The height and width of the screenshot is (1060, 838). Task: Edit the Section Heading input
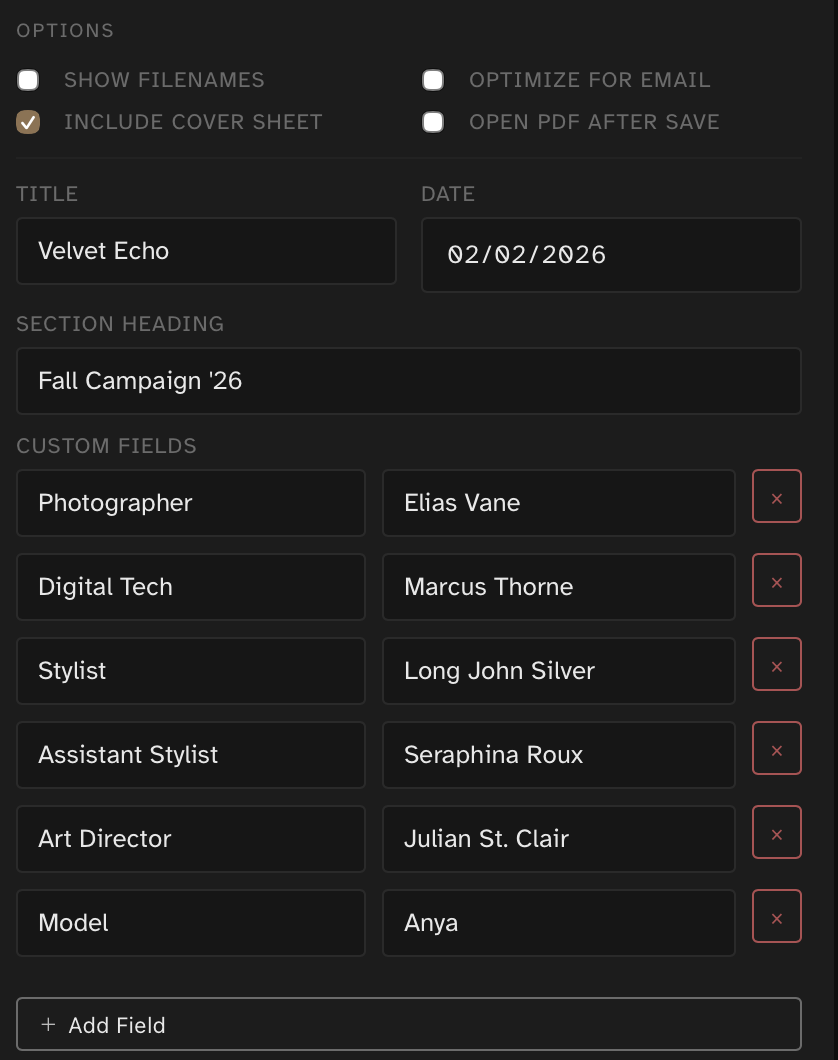409,381
